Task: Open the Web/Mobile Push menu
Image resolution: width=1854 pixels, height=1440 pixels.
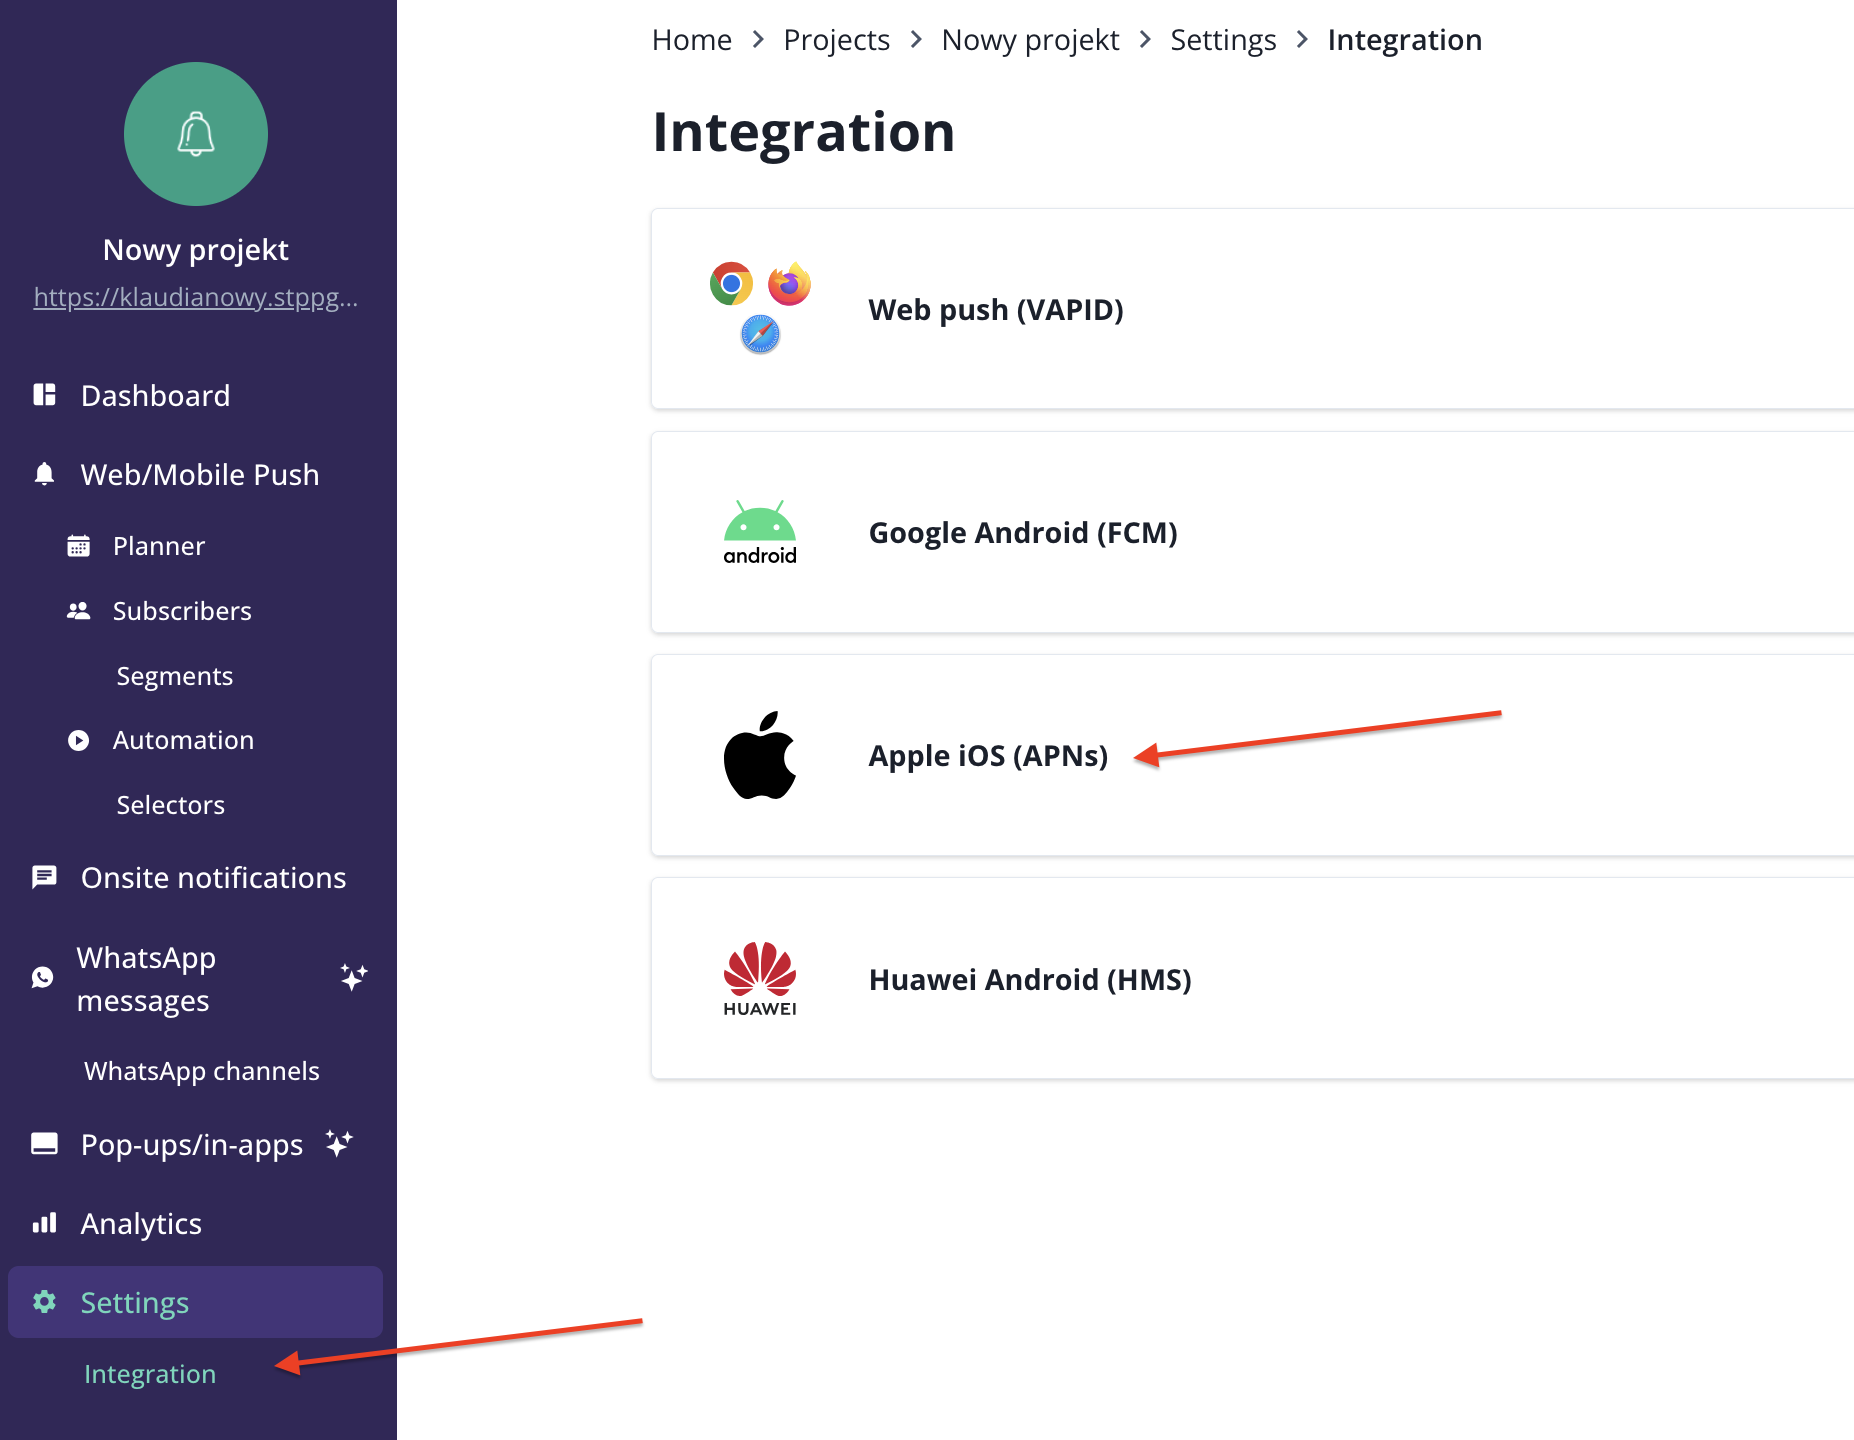Action: [x=199, y=474]
